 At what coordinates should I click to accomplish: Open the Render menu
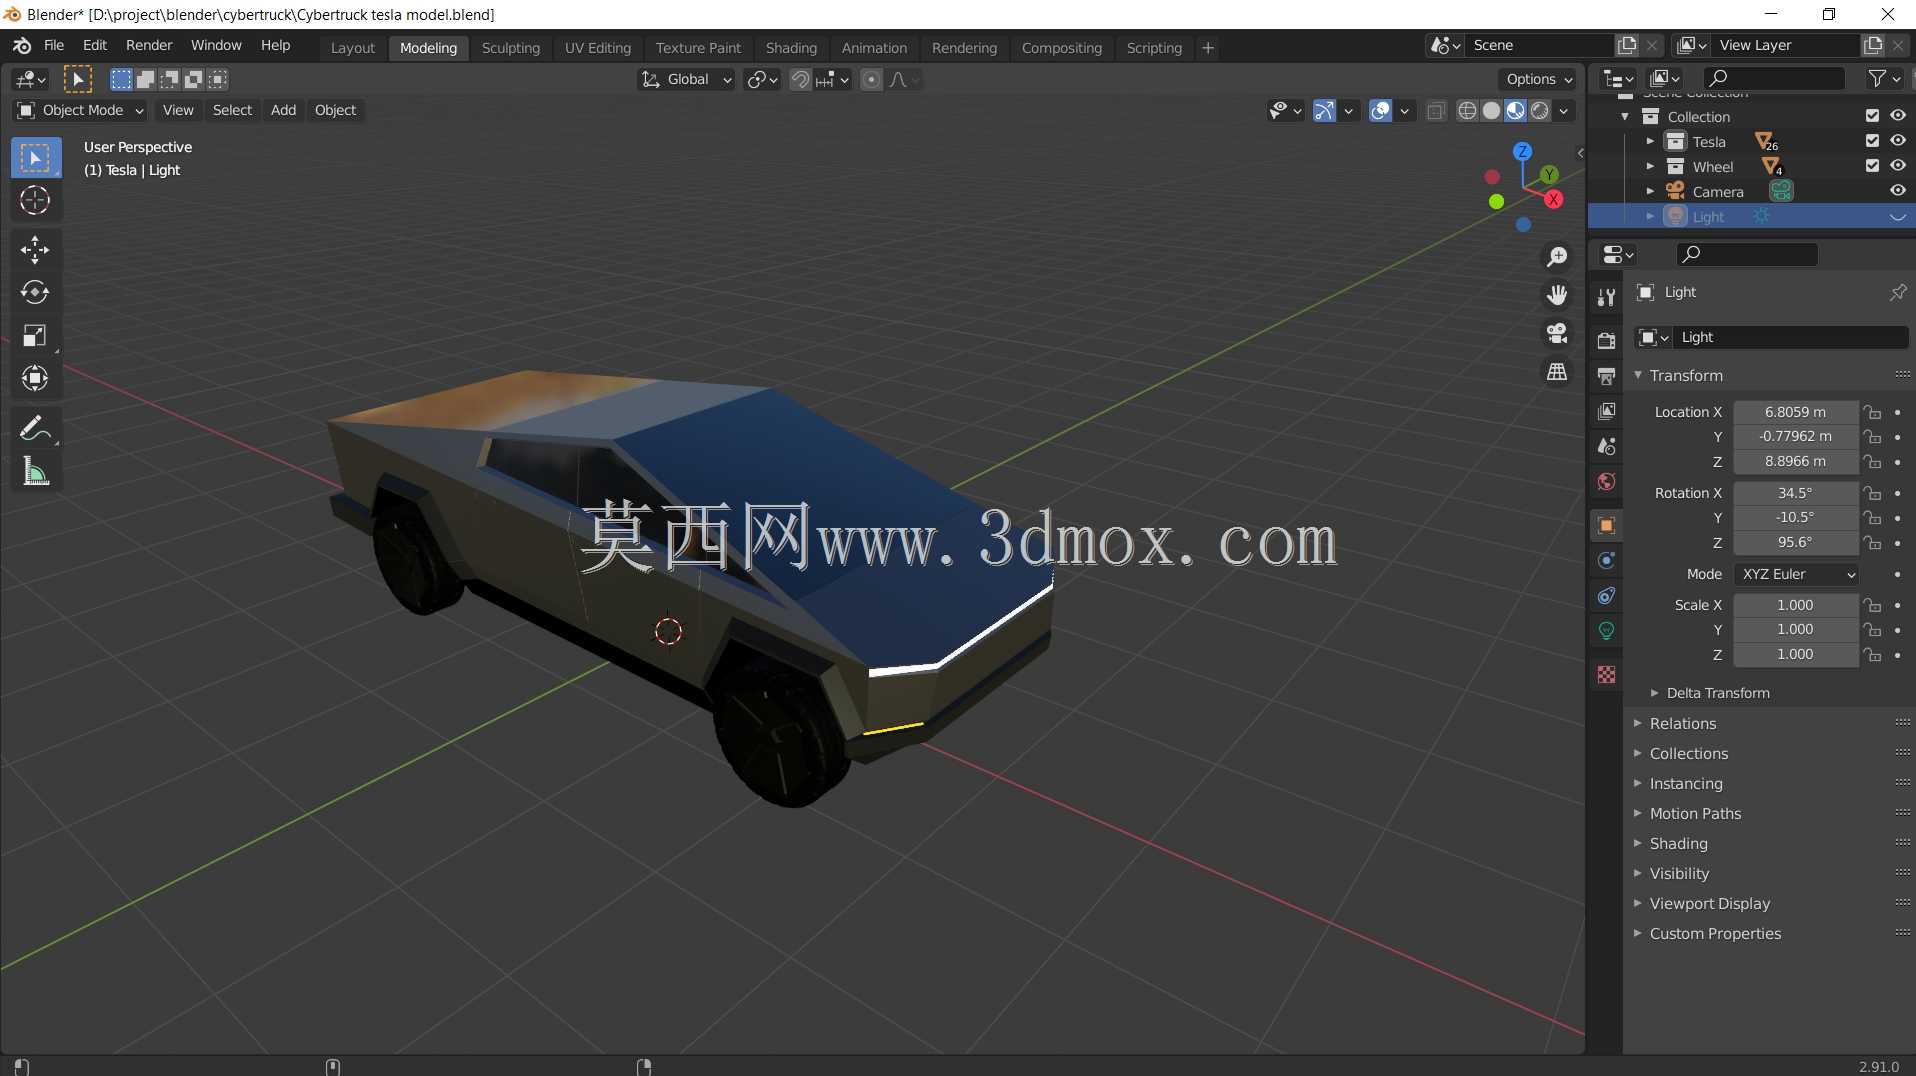click(x=149, y=46)
